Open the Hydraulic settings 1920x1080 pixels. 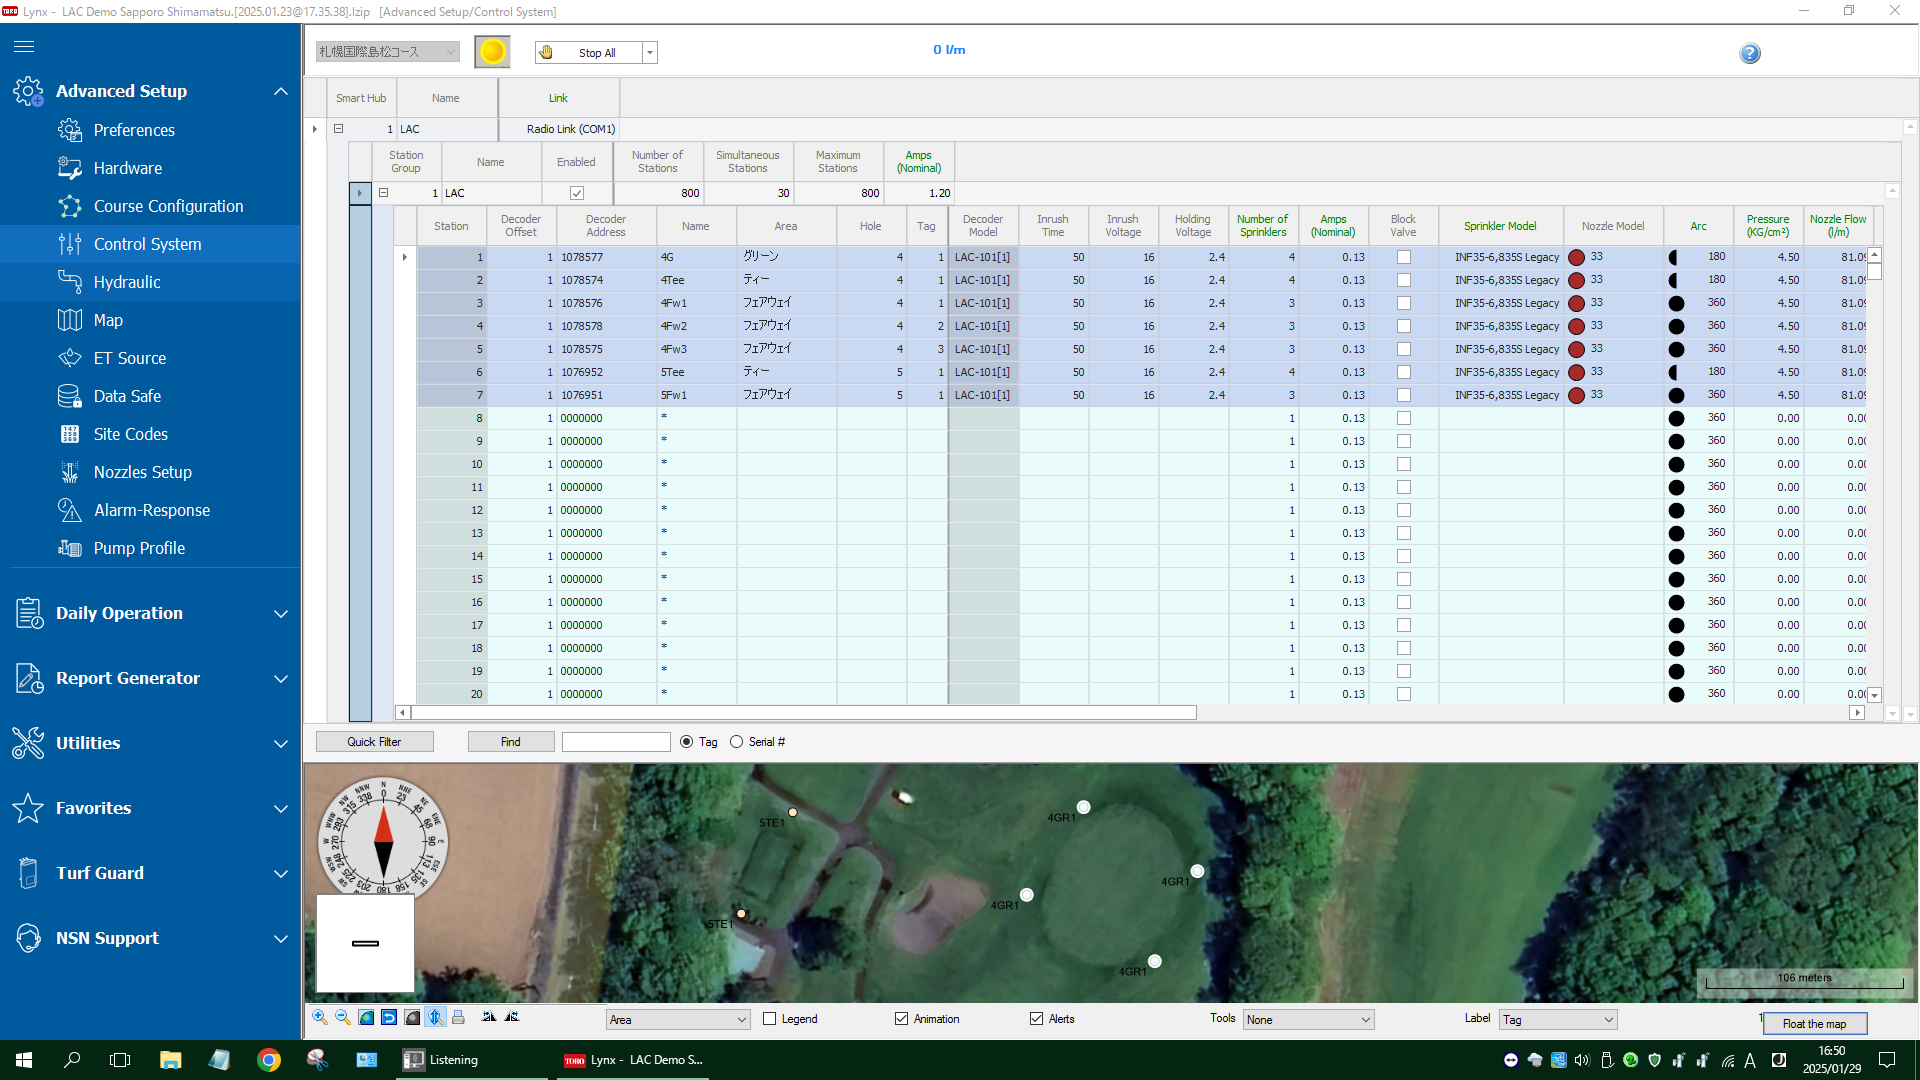click(x=127, y=282)
